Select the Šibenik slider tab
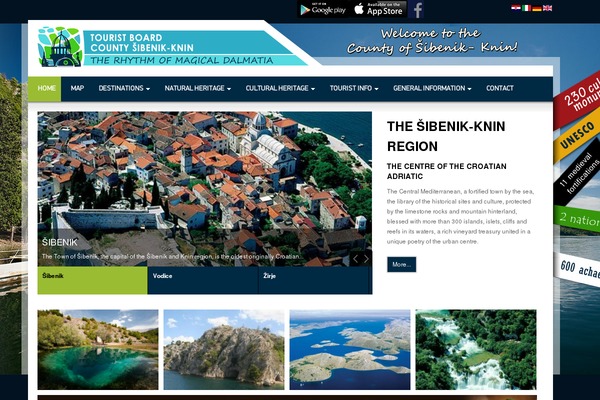 click(x=92, y=280)
